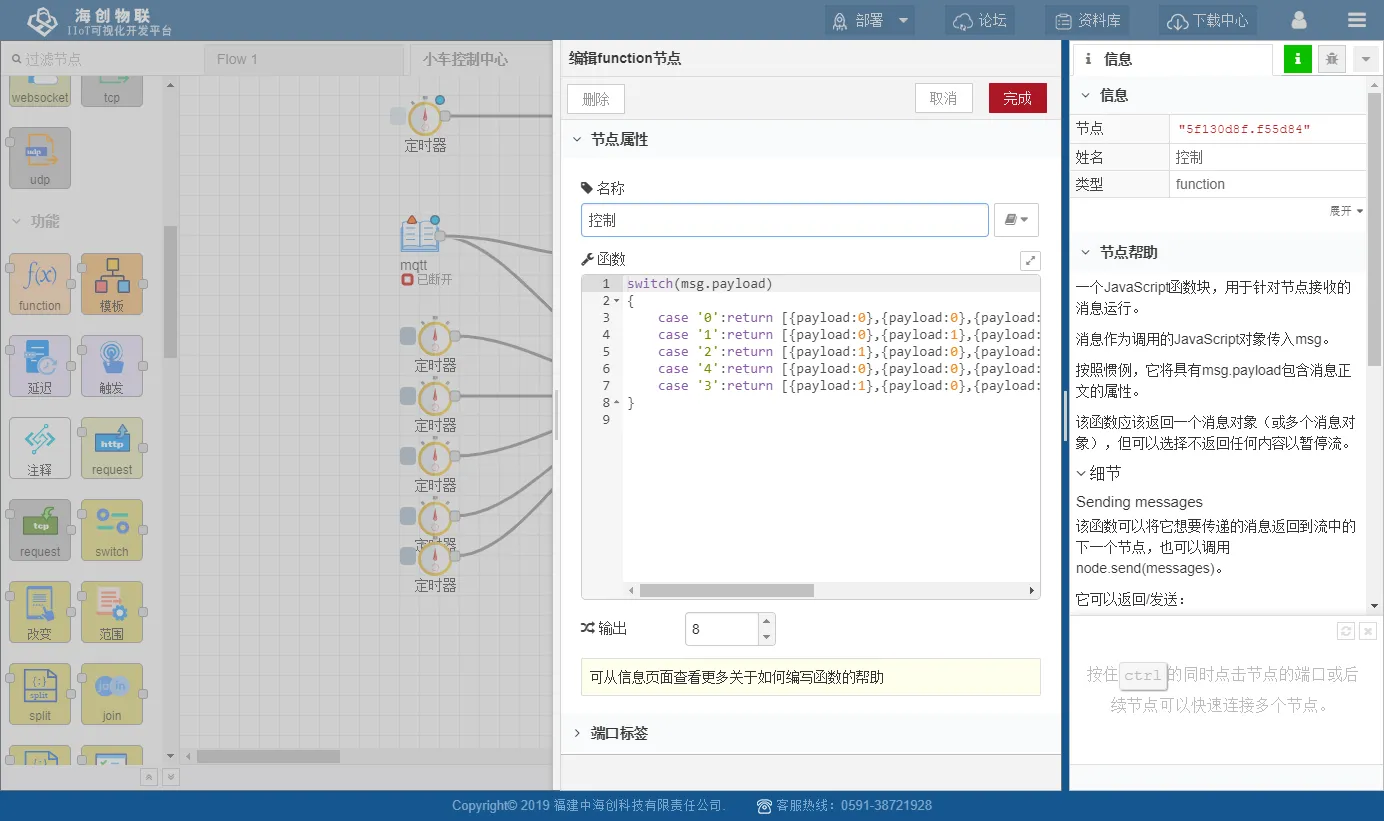Select the join palette node
The image size is (1384, 821).
click(x=112, y=694)
